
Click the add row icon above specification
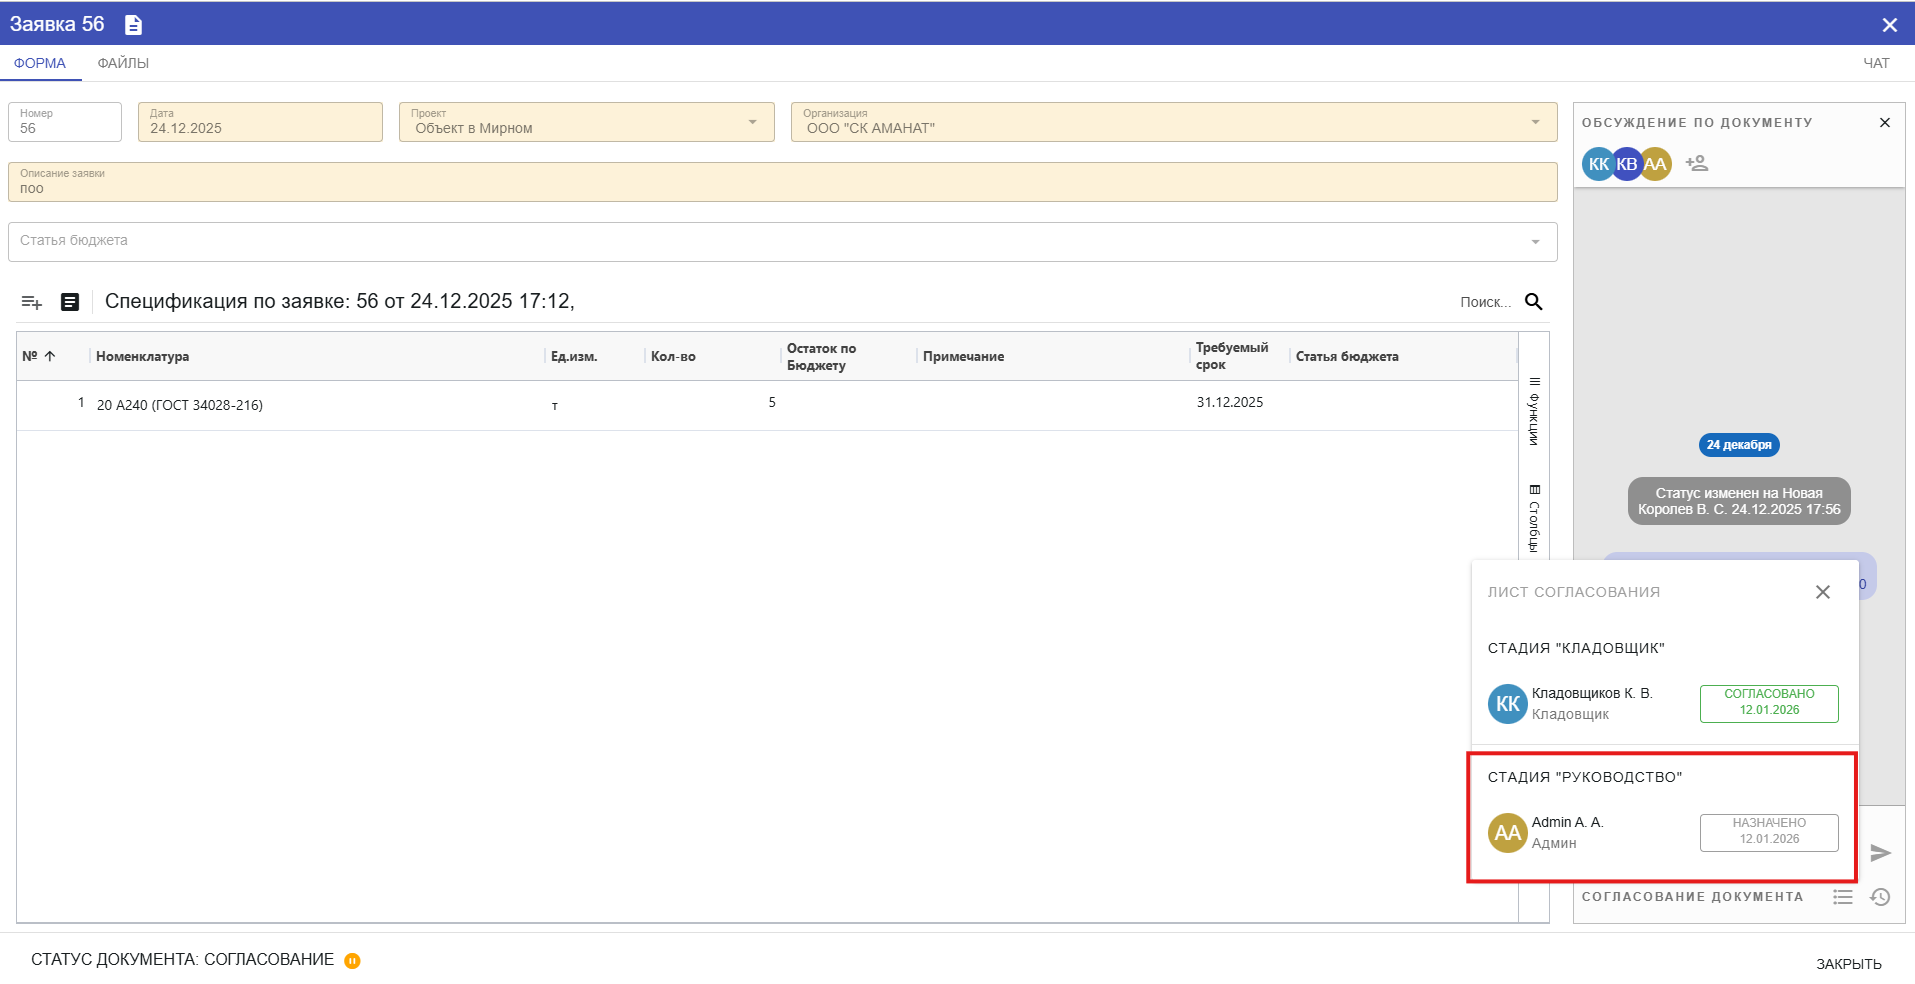pyautogui.click(x=32, y=302)
